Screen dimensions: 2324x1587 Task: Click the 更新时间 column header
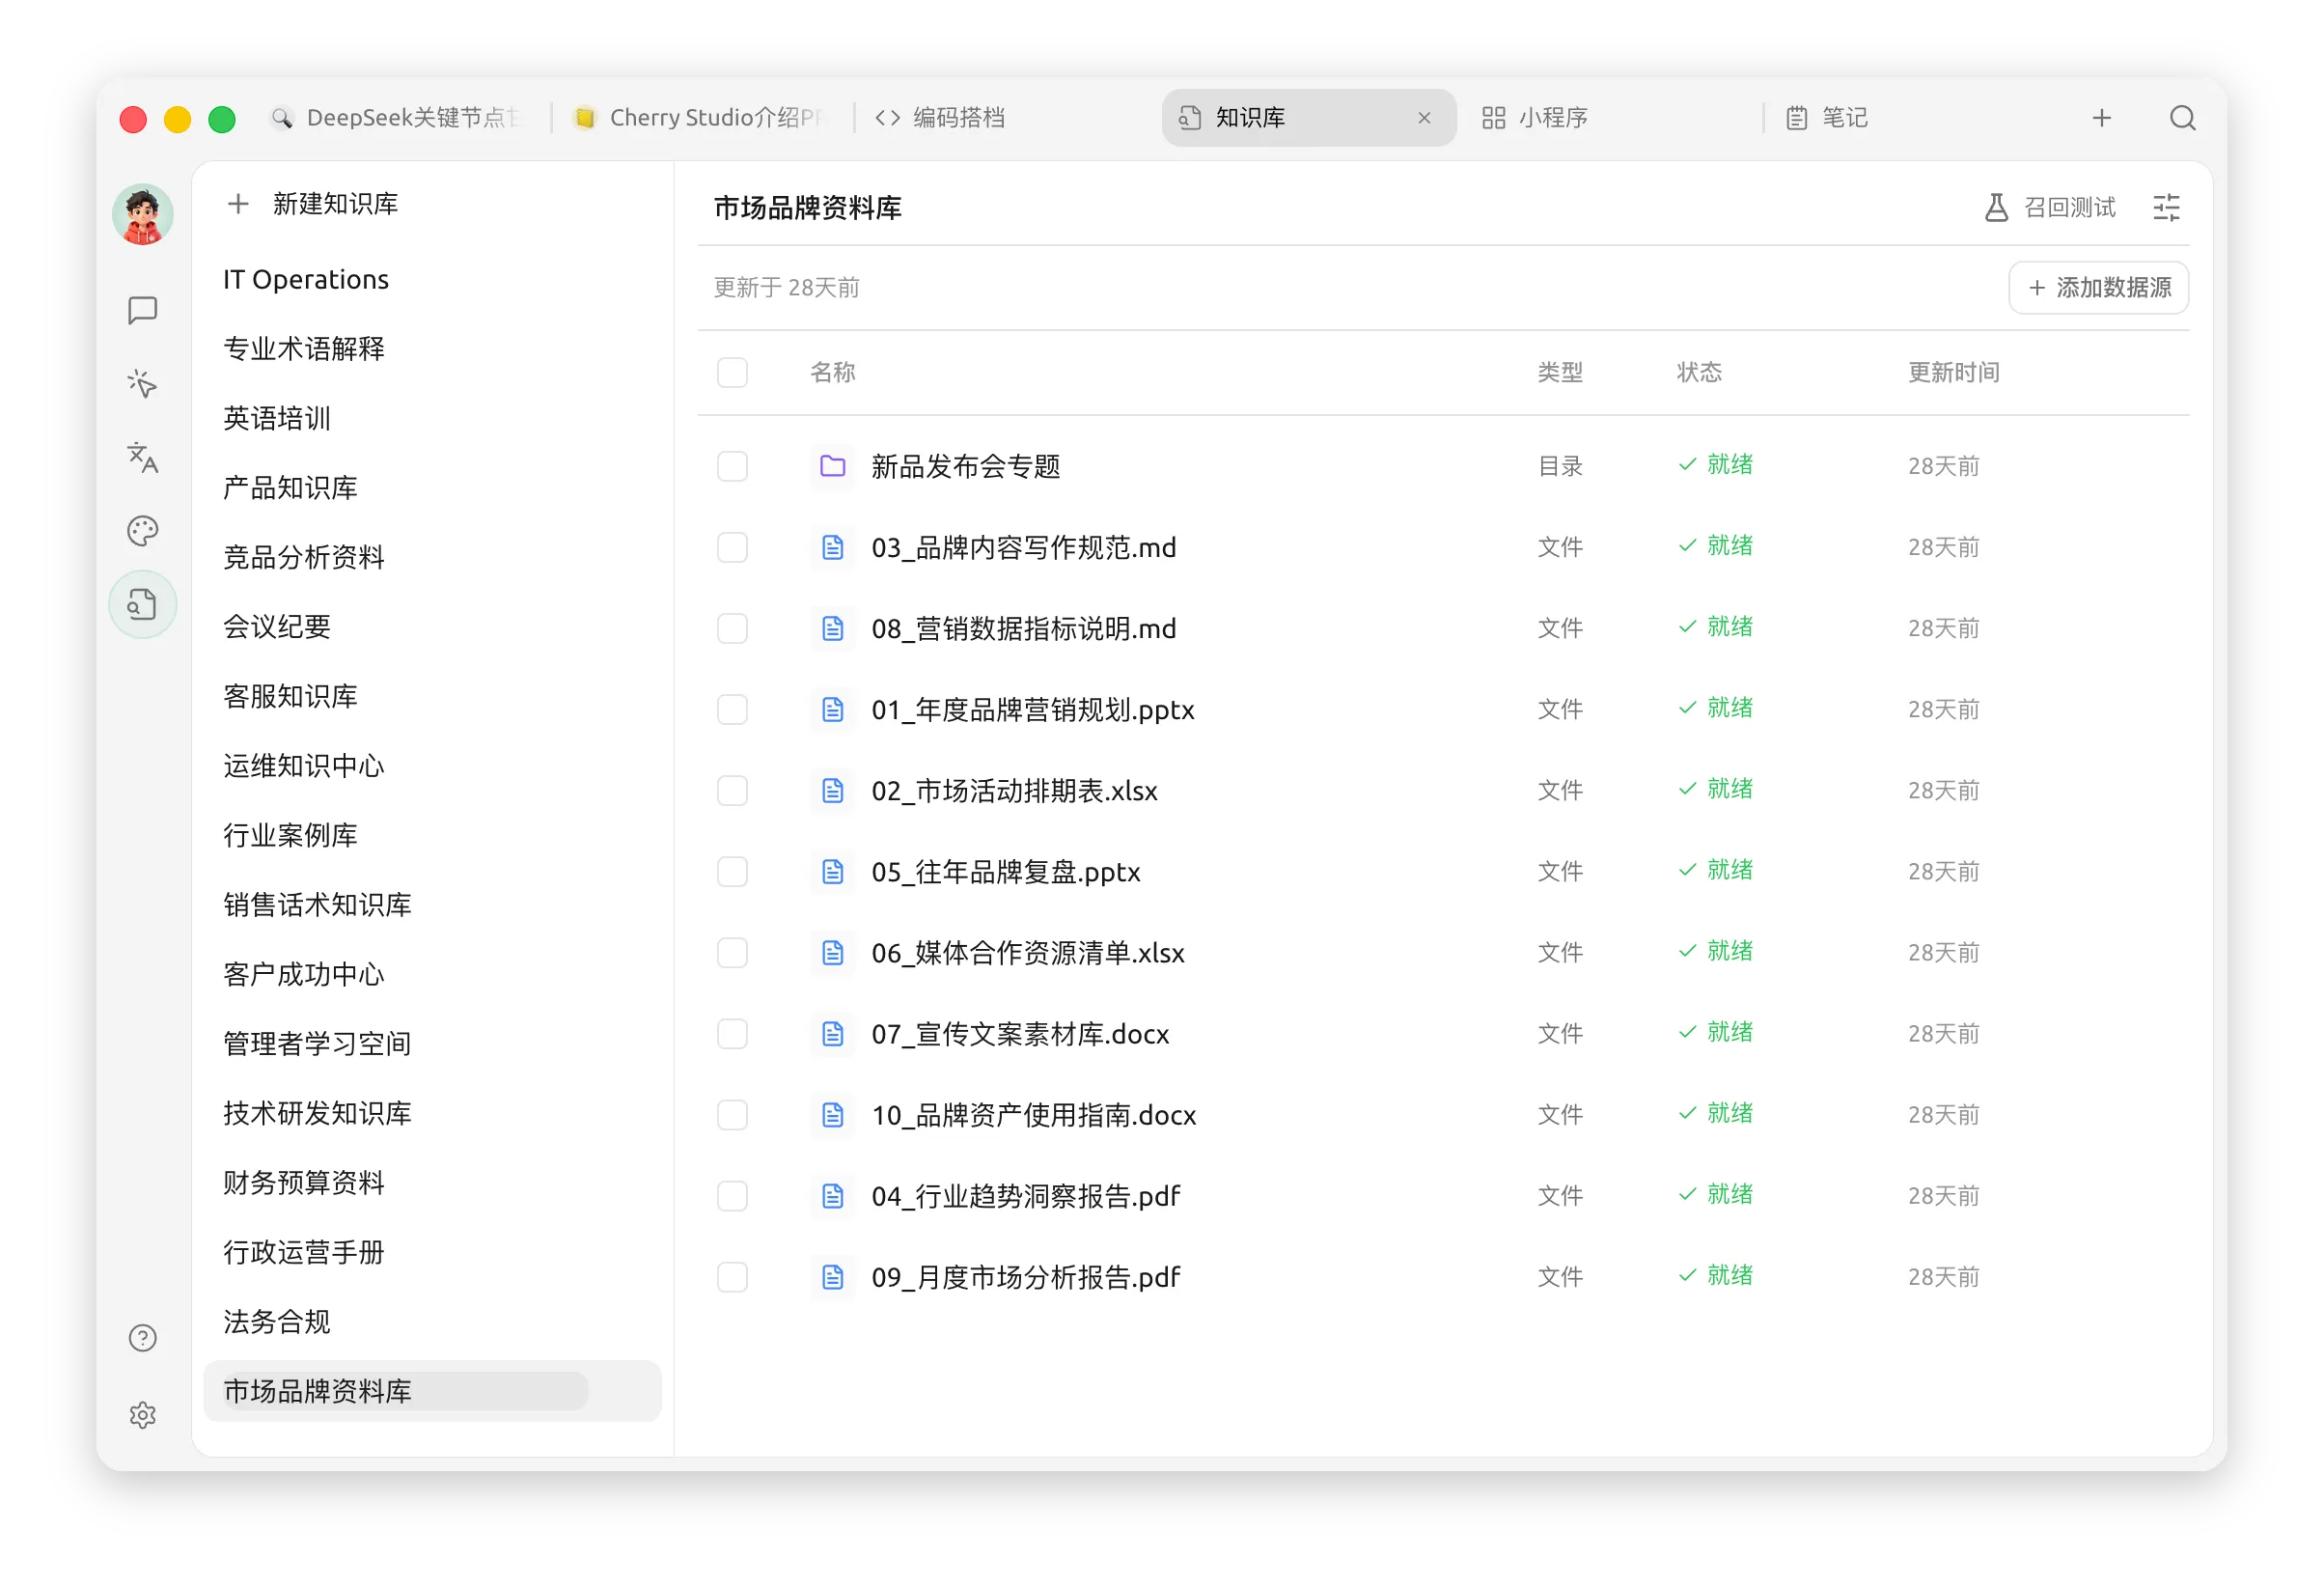pos(1953,372)
